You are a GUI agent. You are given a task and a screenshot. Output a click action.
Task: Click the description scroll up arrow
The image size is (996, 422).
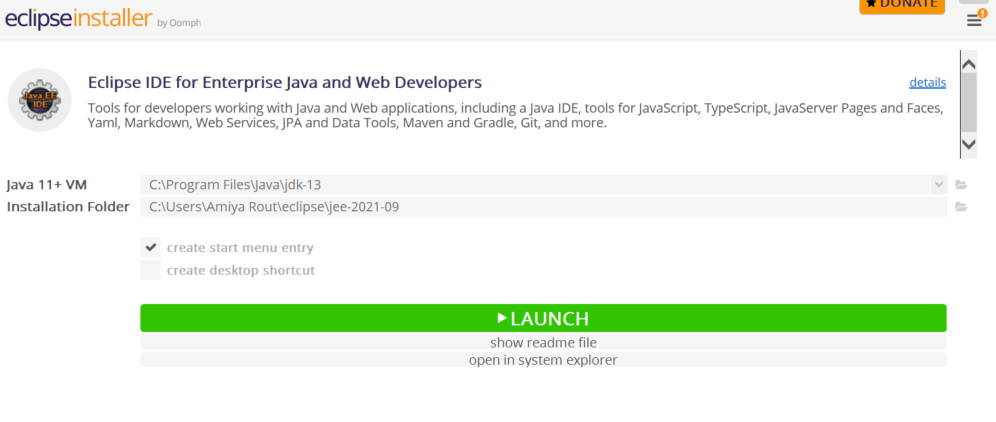coord(968,64)
